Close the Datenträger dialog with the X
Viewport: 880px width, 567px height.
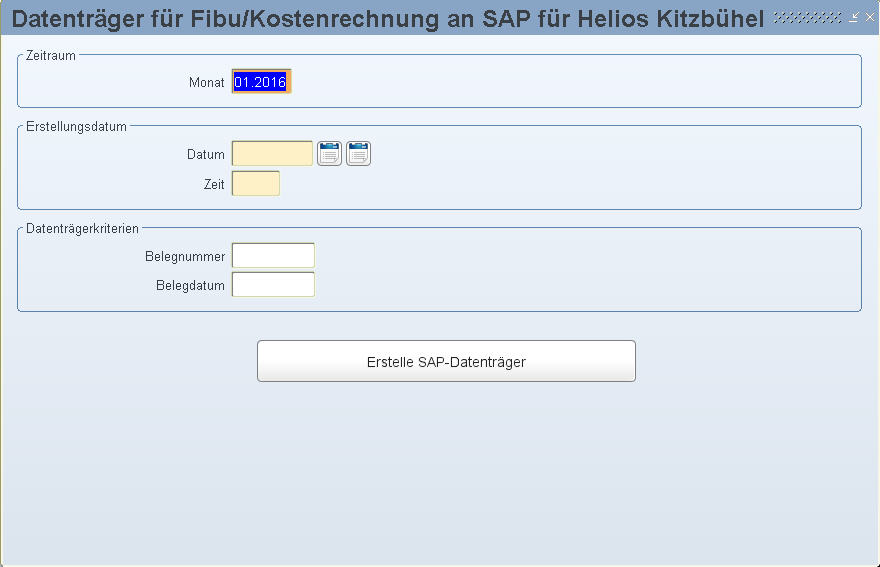pos(870,17)
